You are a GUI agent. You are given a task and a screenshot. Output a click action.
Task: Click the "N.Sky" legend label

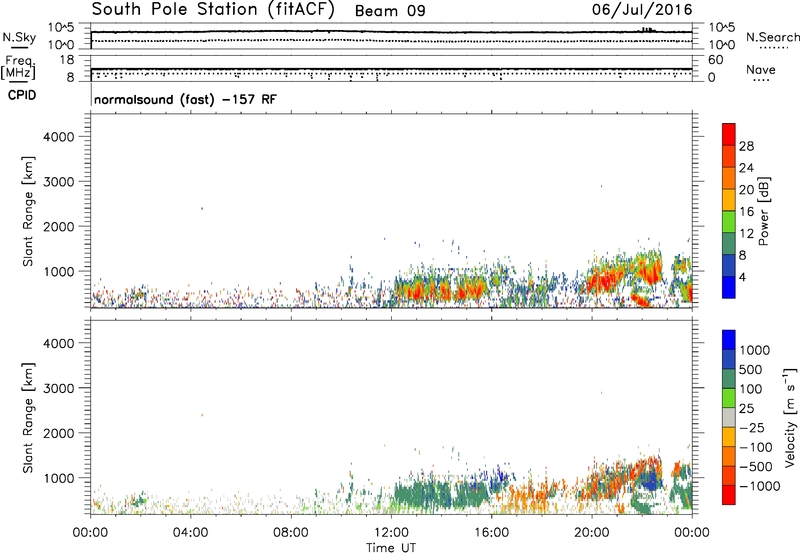click(x=19, y=37)
